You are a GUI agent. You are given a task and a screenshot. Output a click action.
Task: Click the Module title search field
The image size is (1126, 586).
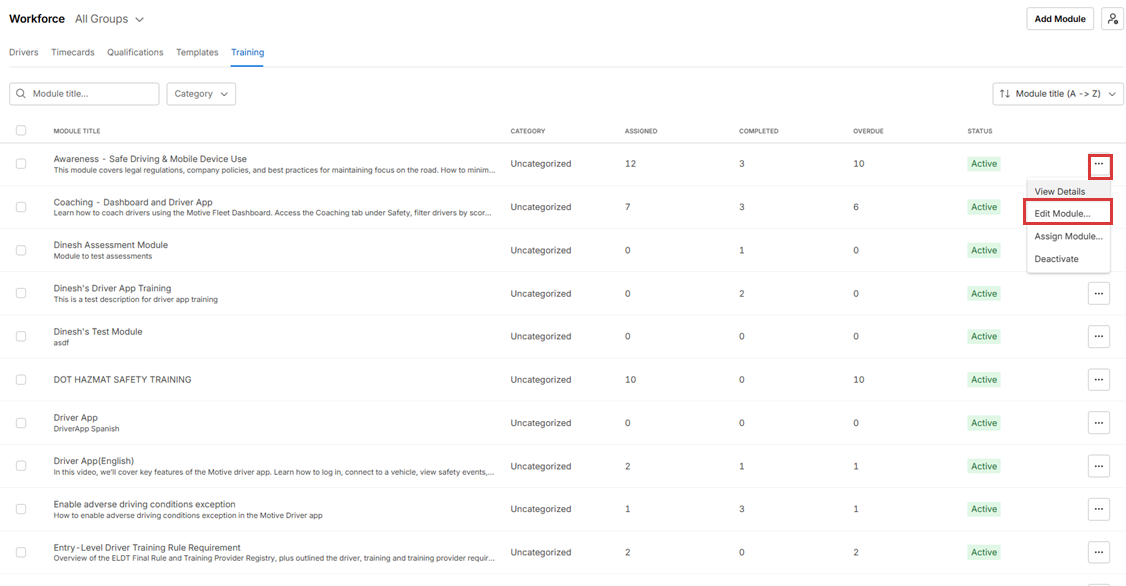click(92, 94)
